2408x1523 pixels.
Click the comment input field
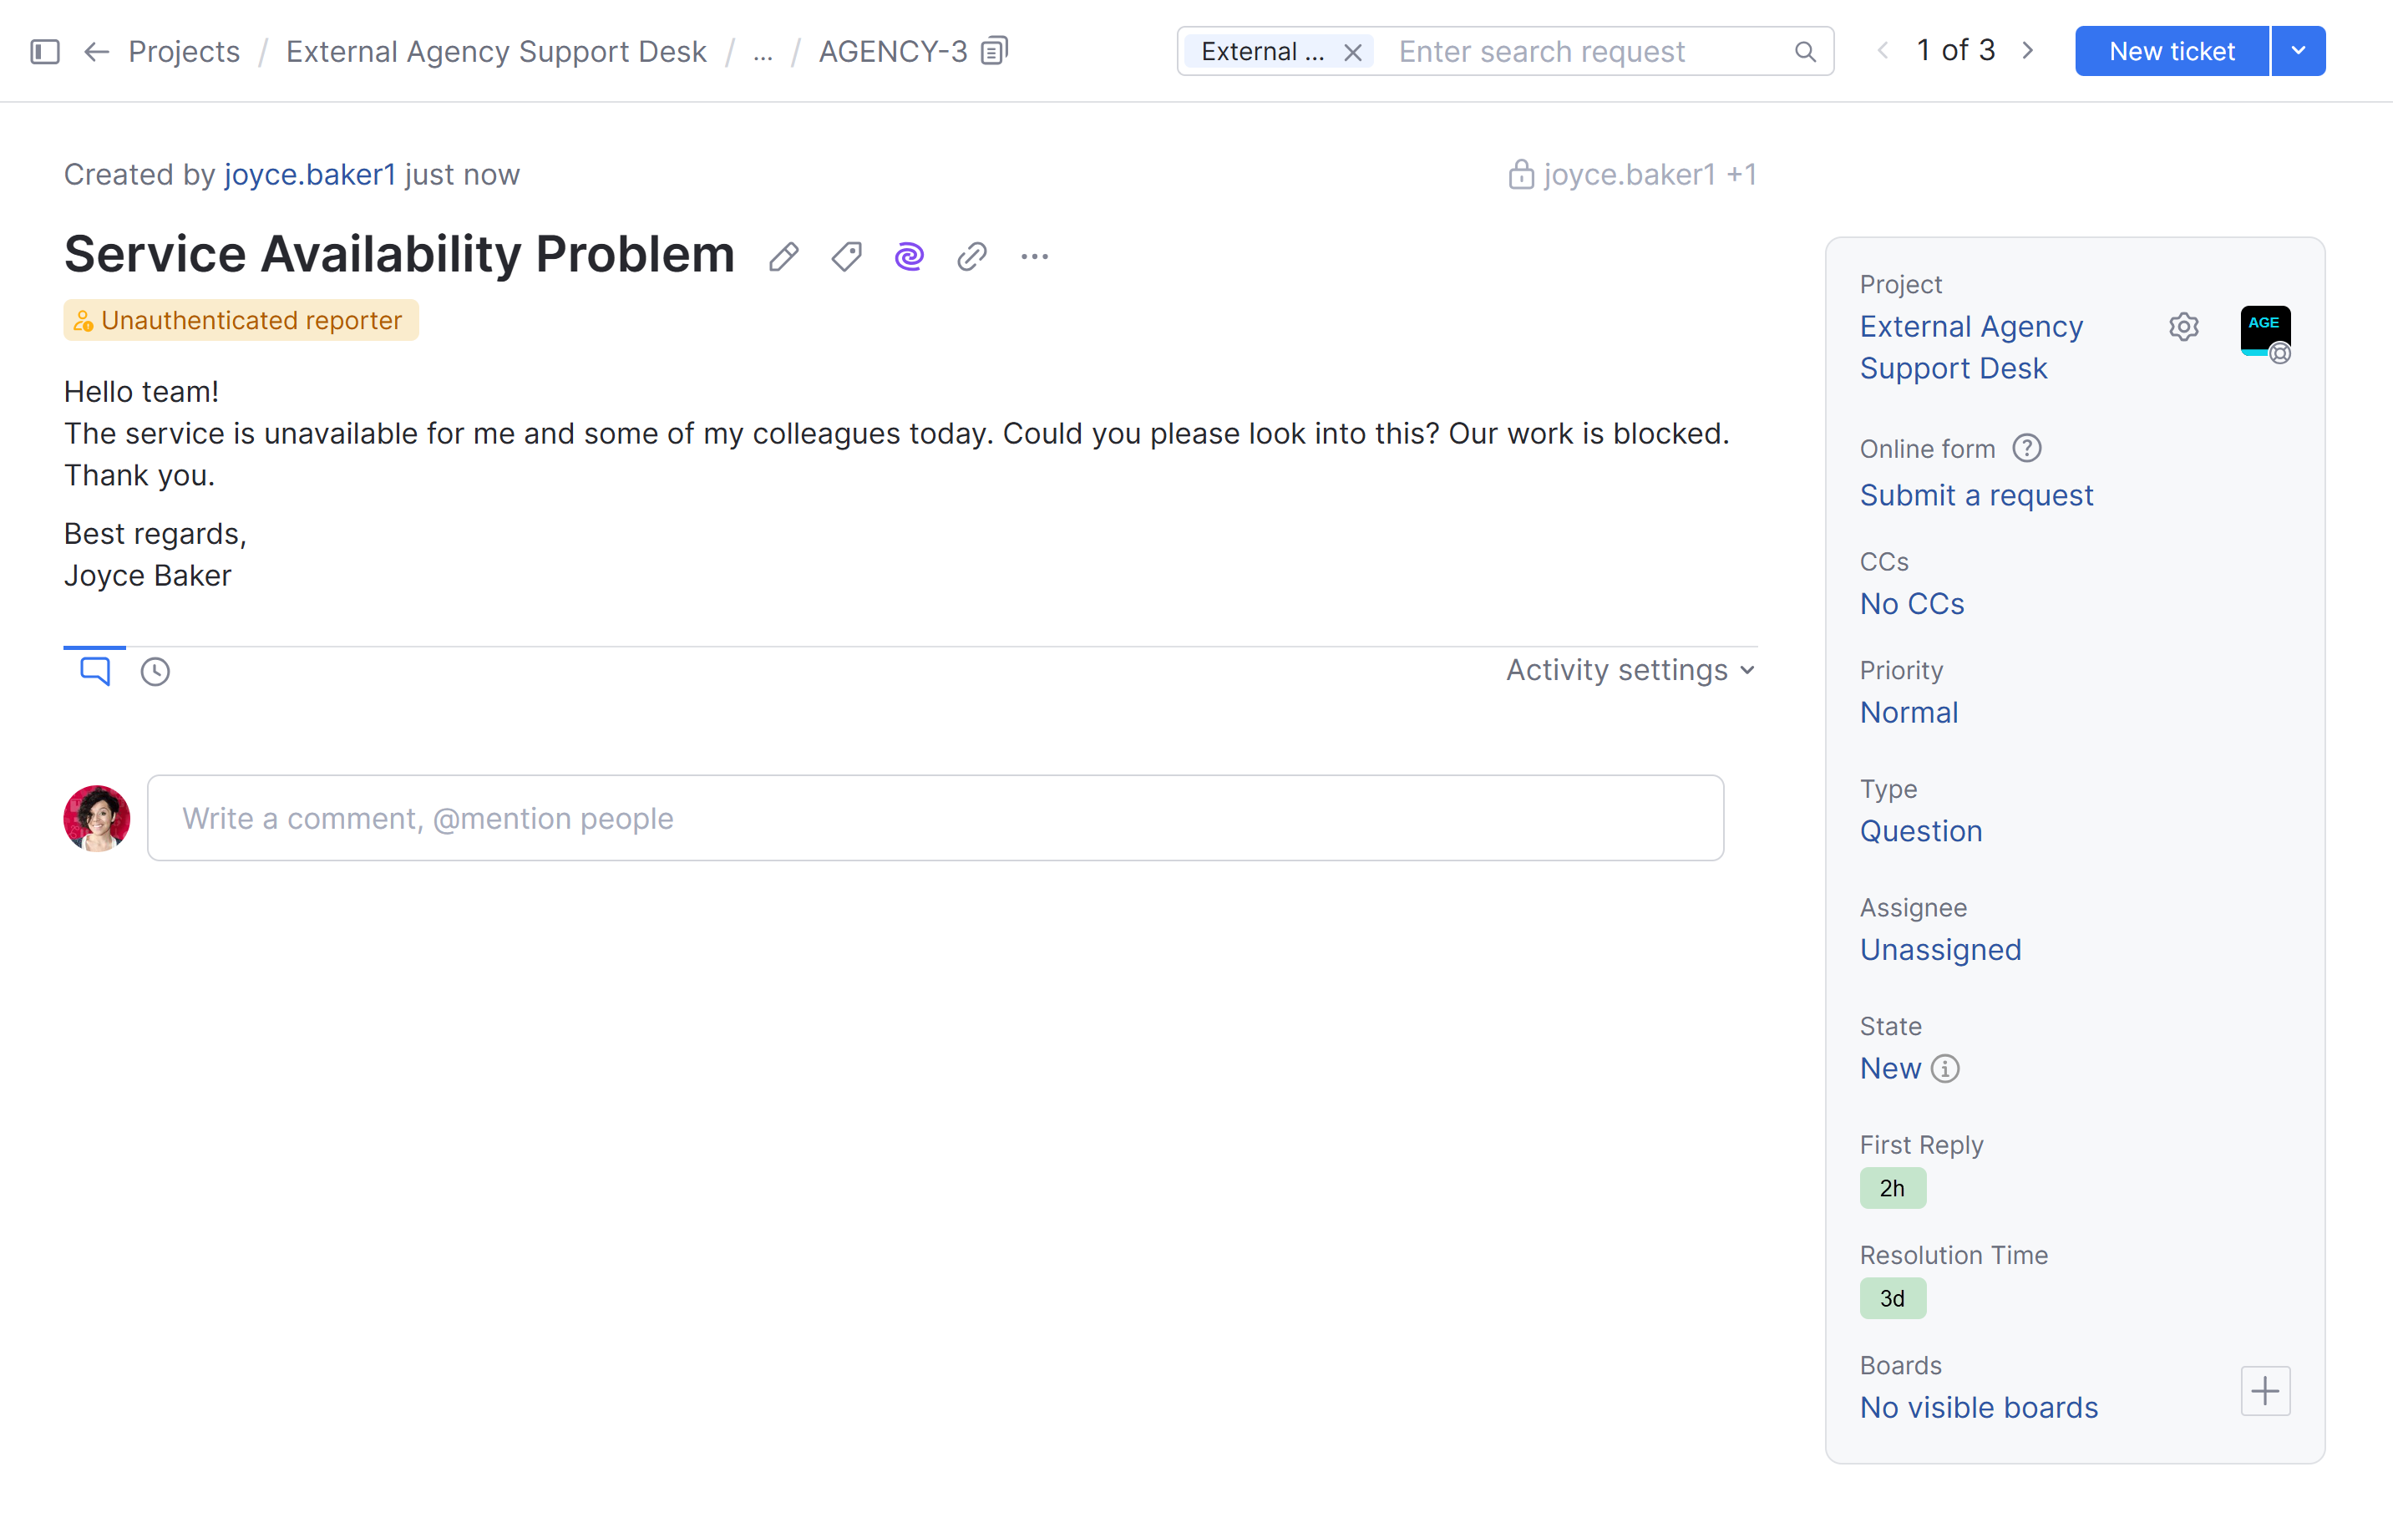pos(935,817)
